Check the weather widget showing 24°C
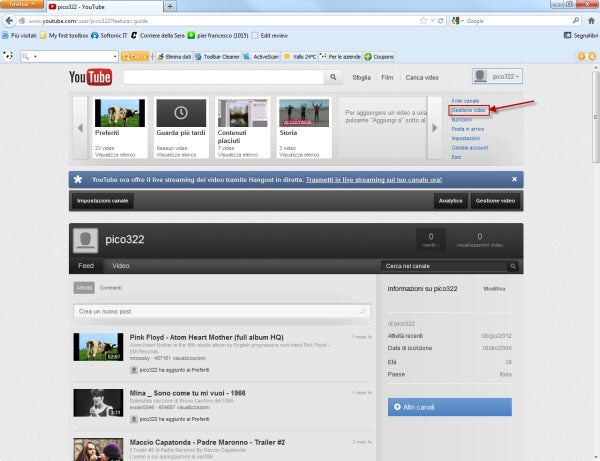This screenshot has height=461, width=600. tap(300, 57)
